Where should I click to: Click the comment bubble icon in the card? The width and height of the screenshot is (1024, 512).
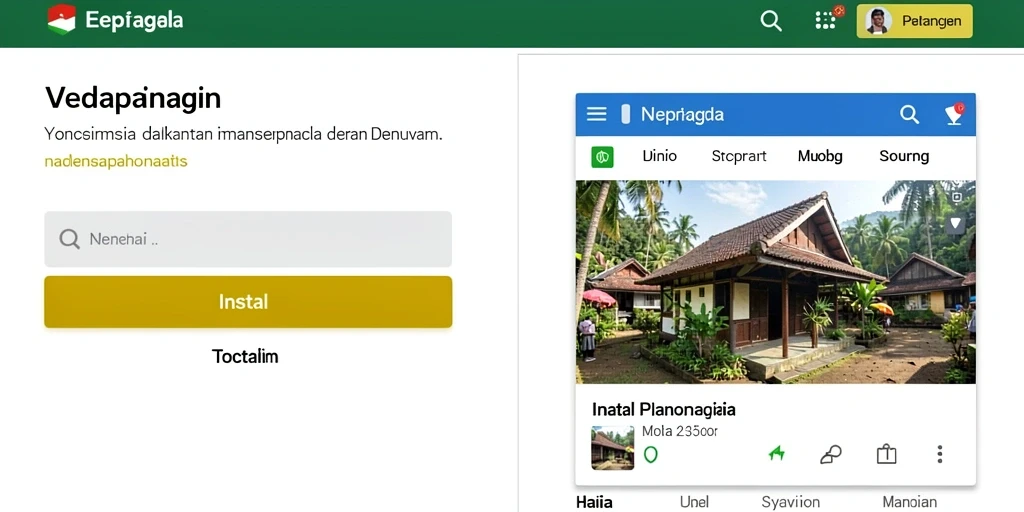831,455
